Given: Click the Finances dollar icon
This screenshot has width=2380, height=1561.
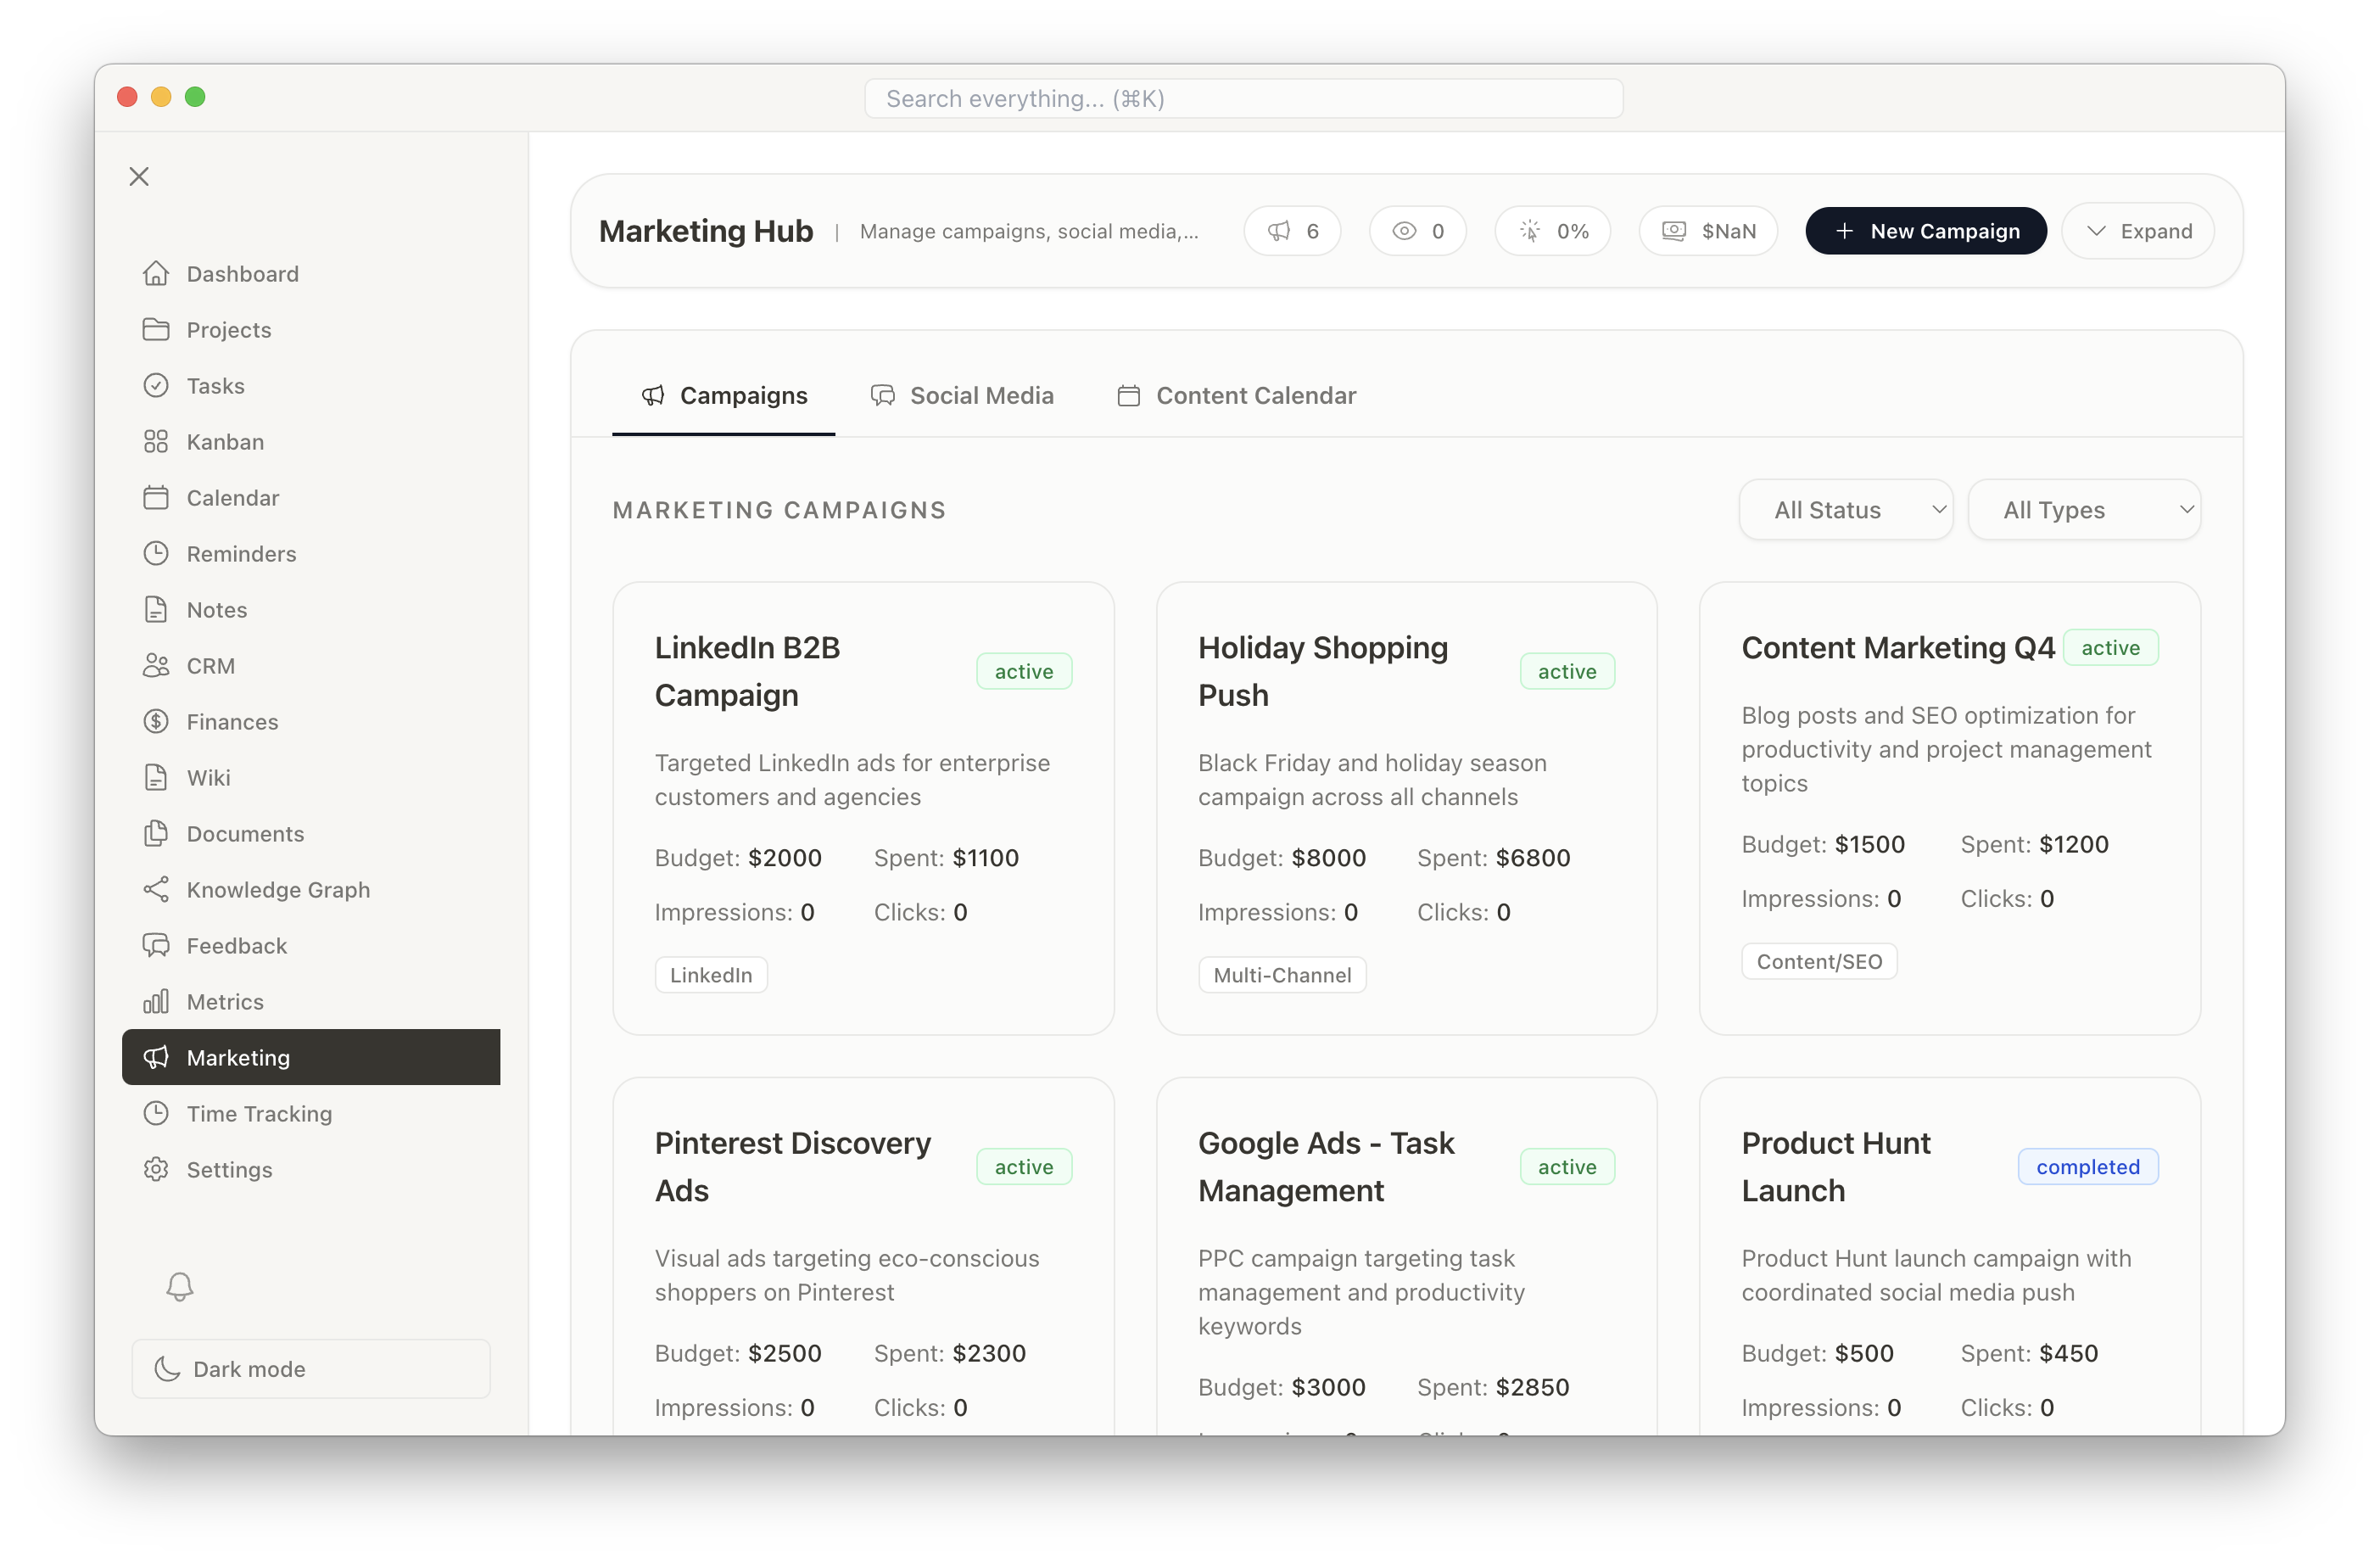Looking at the screenshot, I should pos(156,721).
